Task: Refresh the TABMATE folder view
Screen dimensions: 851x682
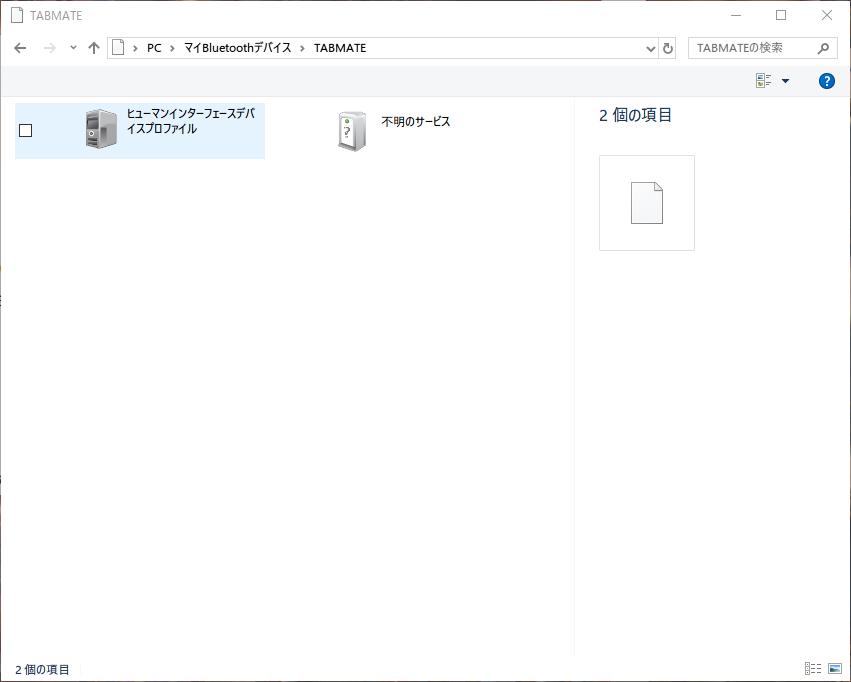Action: tap(668, 49)
